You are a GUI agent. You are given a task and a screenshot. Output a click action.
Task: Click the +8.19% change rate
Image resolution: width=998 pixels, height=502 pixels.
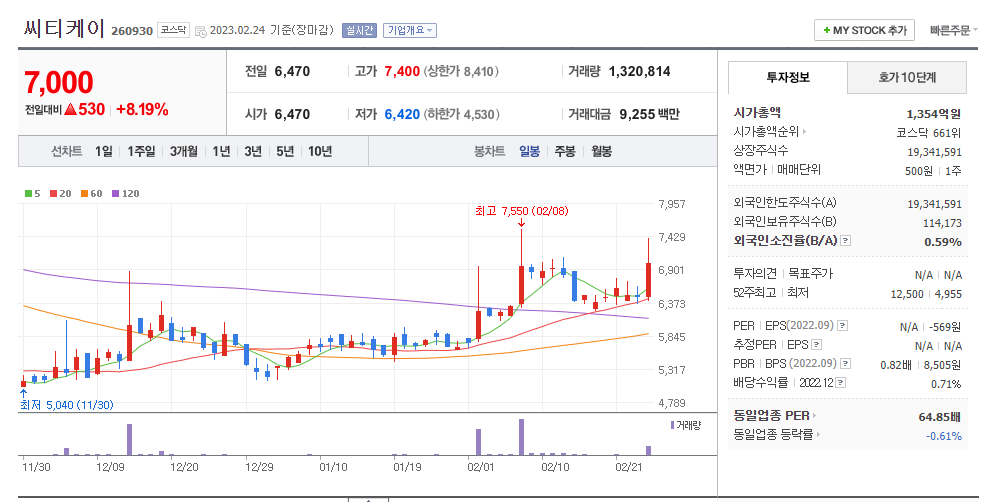pos(142,109)
